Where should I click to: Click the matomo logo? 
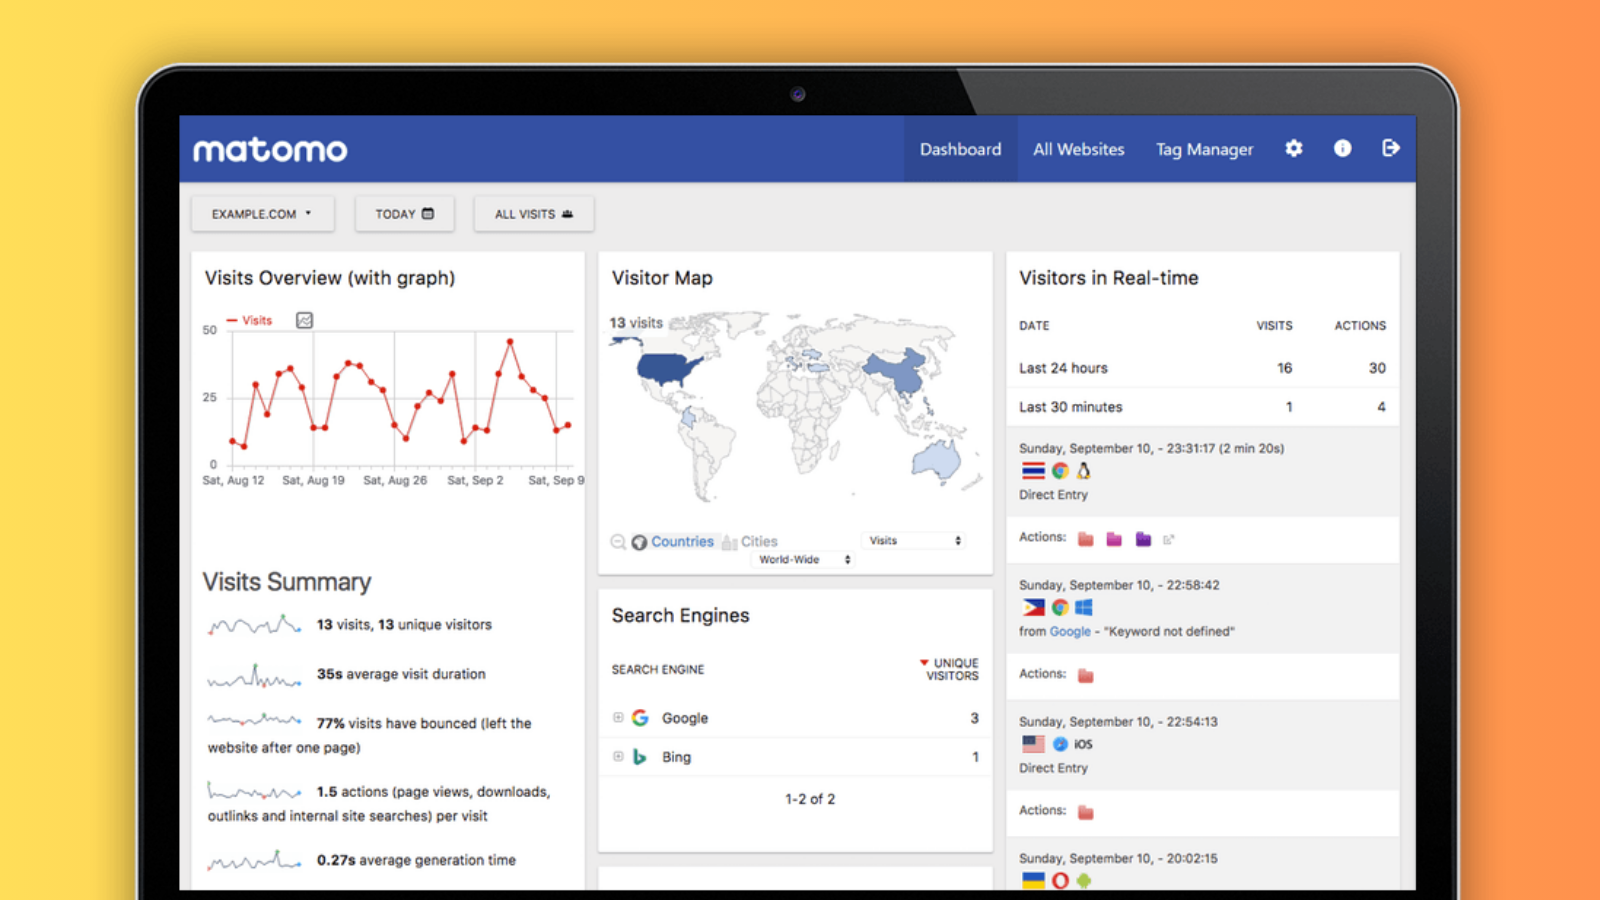point(268,148)
